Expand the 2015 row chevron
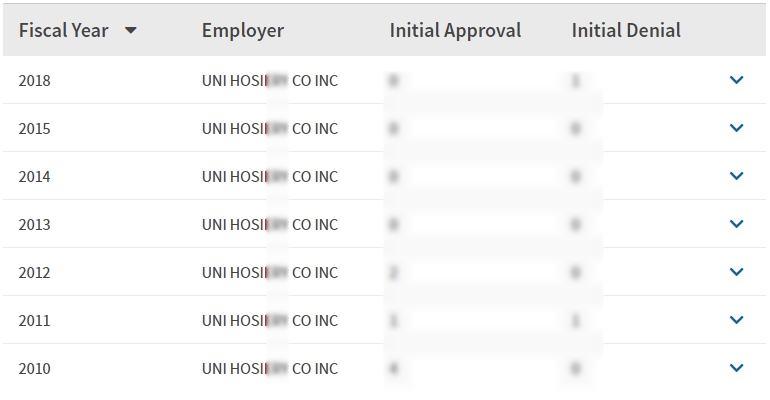The image size is (770, 400). tap(737, 128)
